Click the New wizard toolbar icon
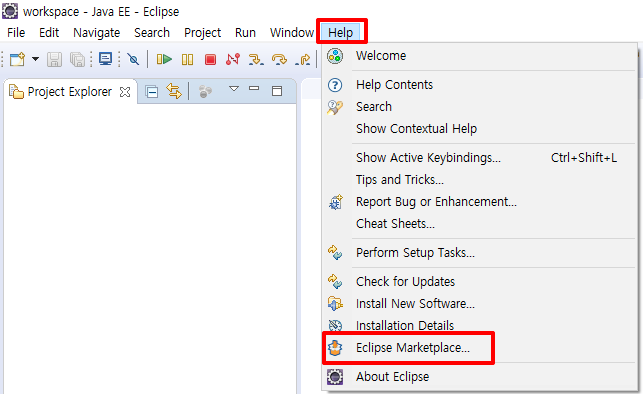 [x=17, y=60]
